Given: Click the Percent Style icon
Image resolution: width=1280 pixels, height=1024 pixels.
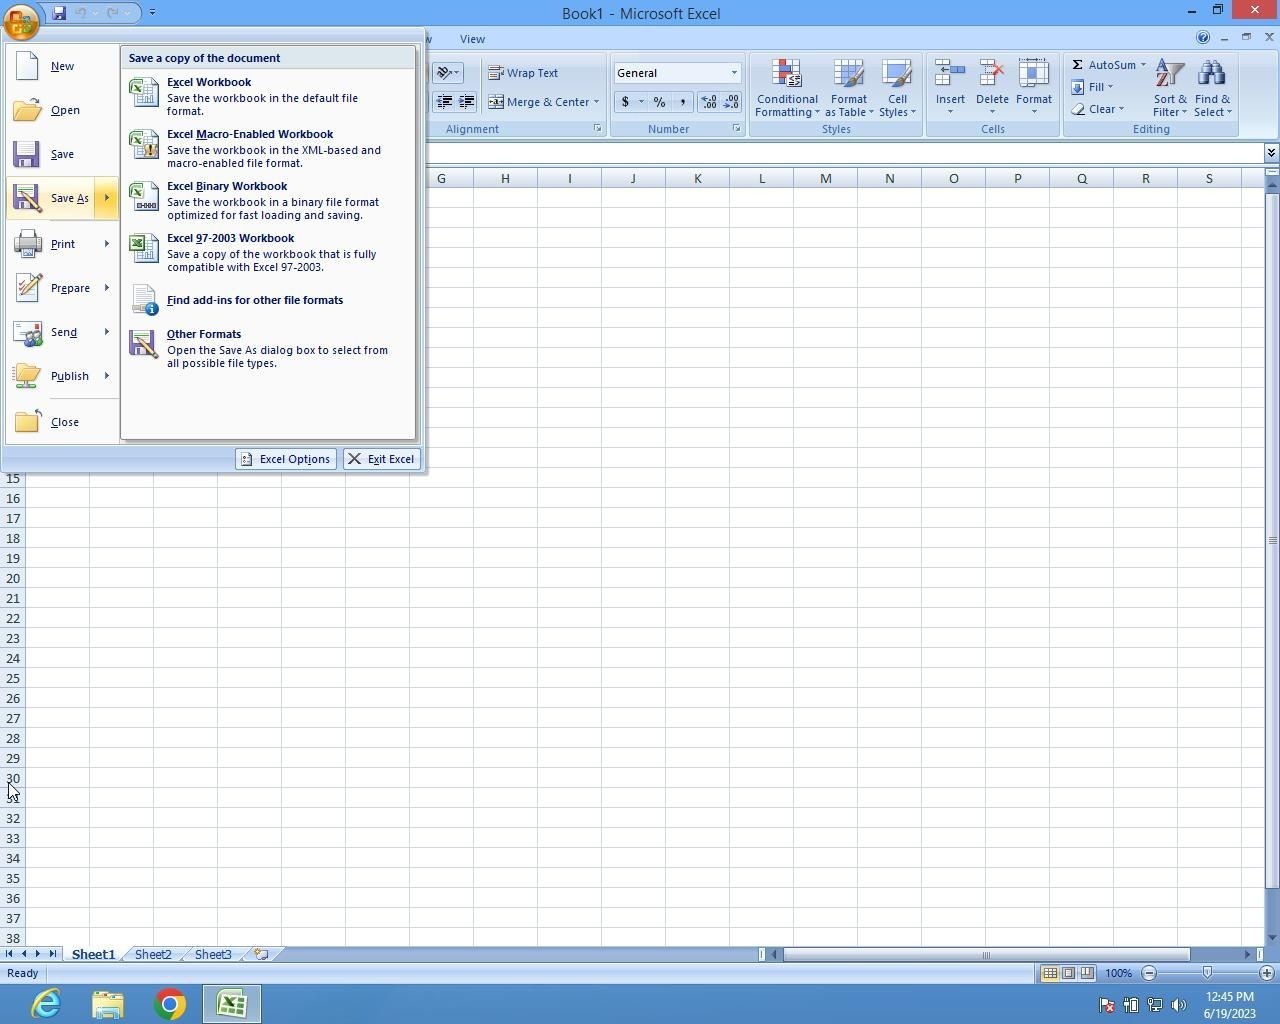Looking at the screenshot, I should (x=659, y=102).
